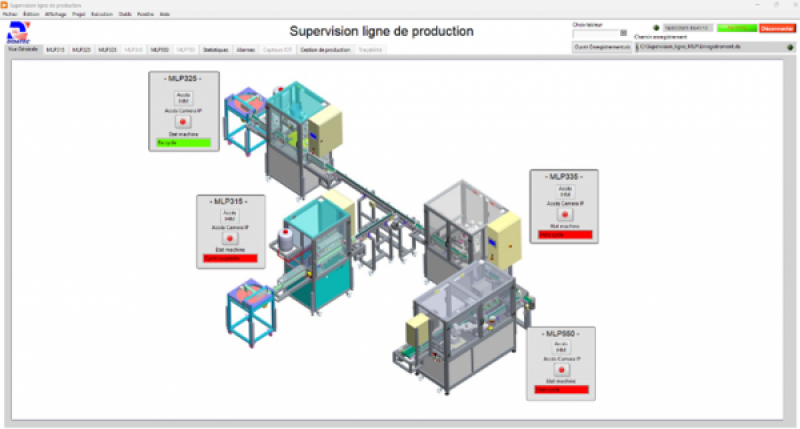This screenshot has height=429, width=800.
Task: Click the MLP325 panel title
Action: click(183, 79)
